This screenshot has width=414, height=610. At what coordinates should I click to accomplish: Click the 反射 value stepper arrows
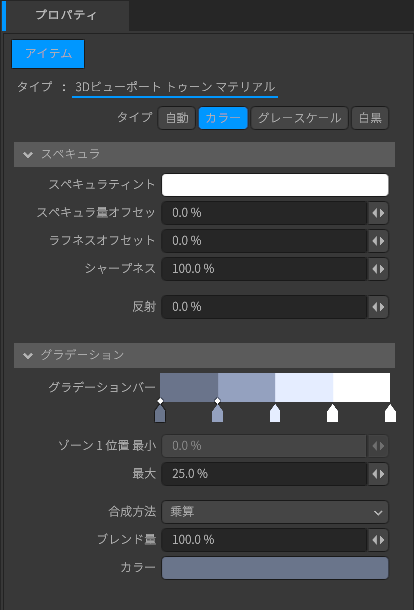(378, 307)
